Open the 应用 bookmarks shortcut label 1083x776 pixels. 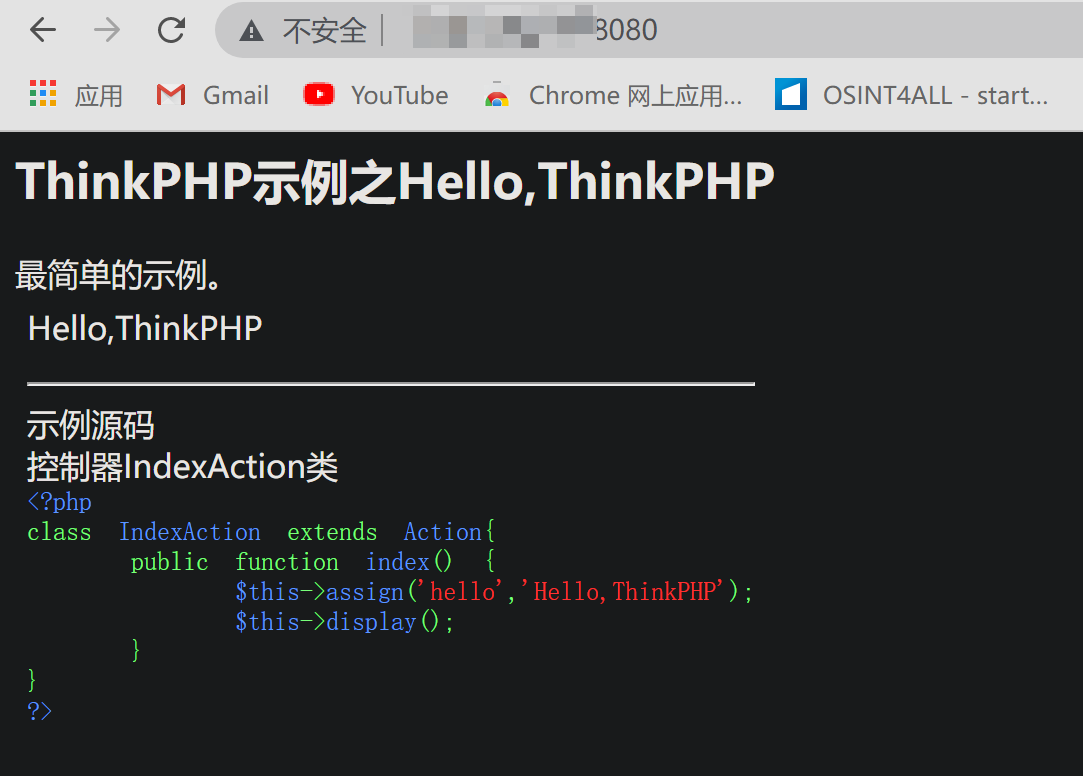click(x=99, y=95)
